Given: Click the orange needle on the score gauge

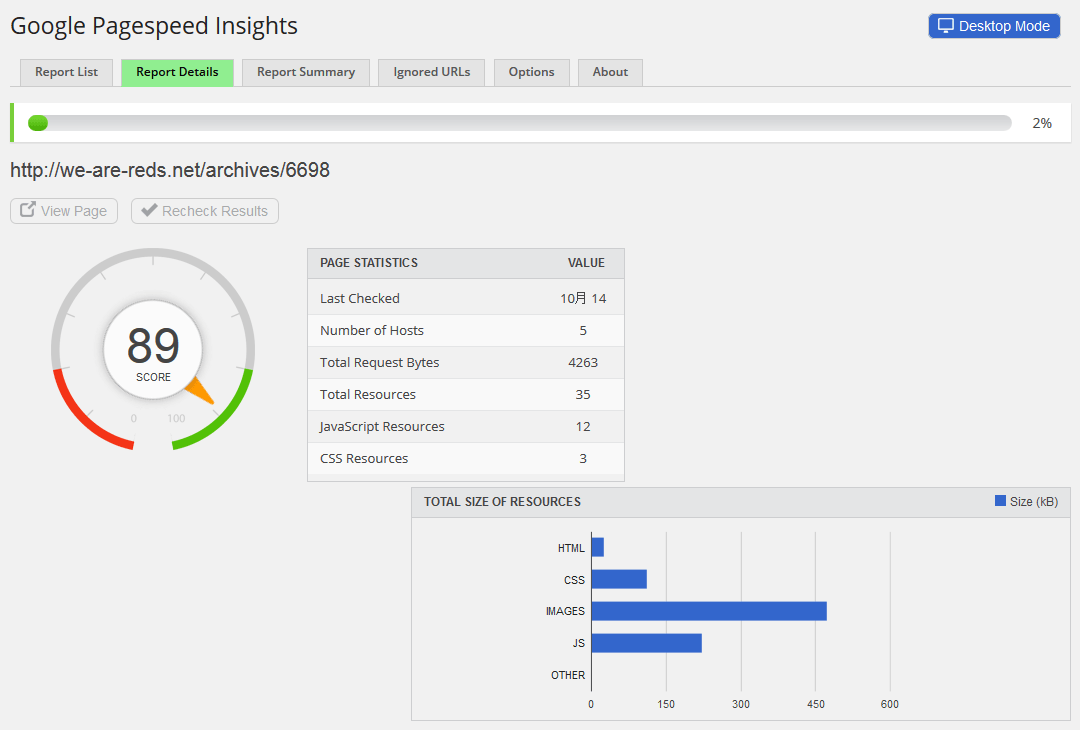Looking at the screenshot, I should (x=200, y=390).
